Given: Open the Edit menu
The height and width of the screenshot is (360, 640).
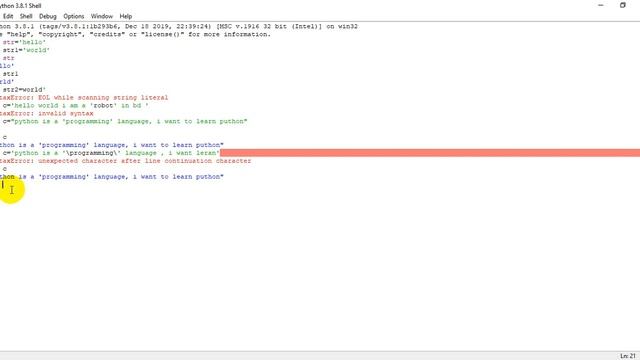Looking at the screenshot, I should 8,16.
